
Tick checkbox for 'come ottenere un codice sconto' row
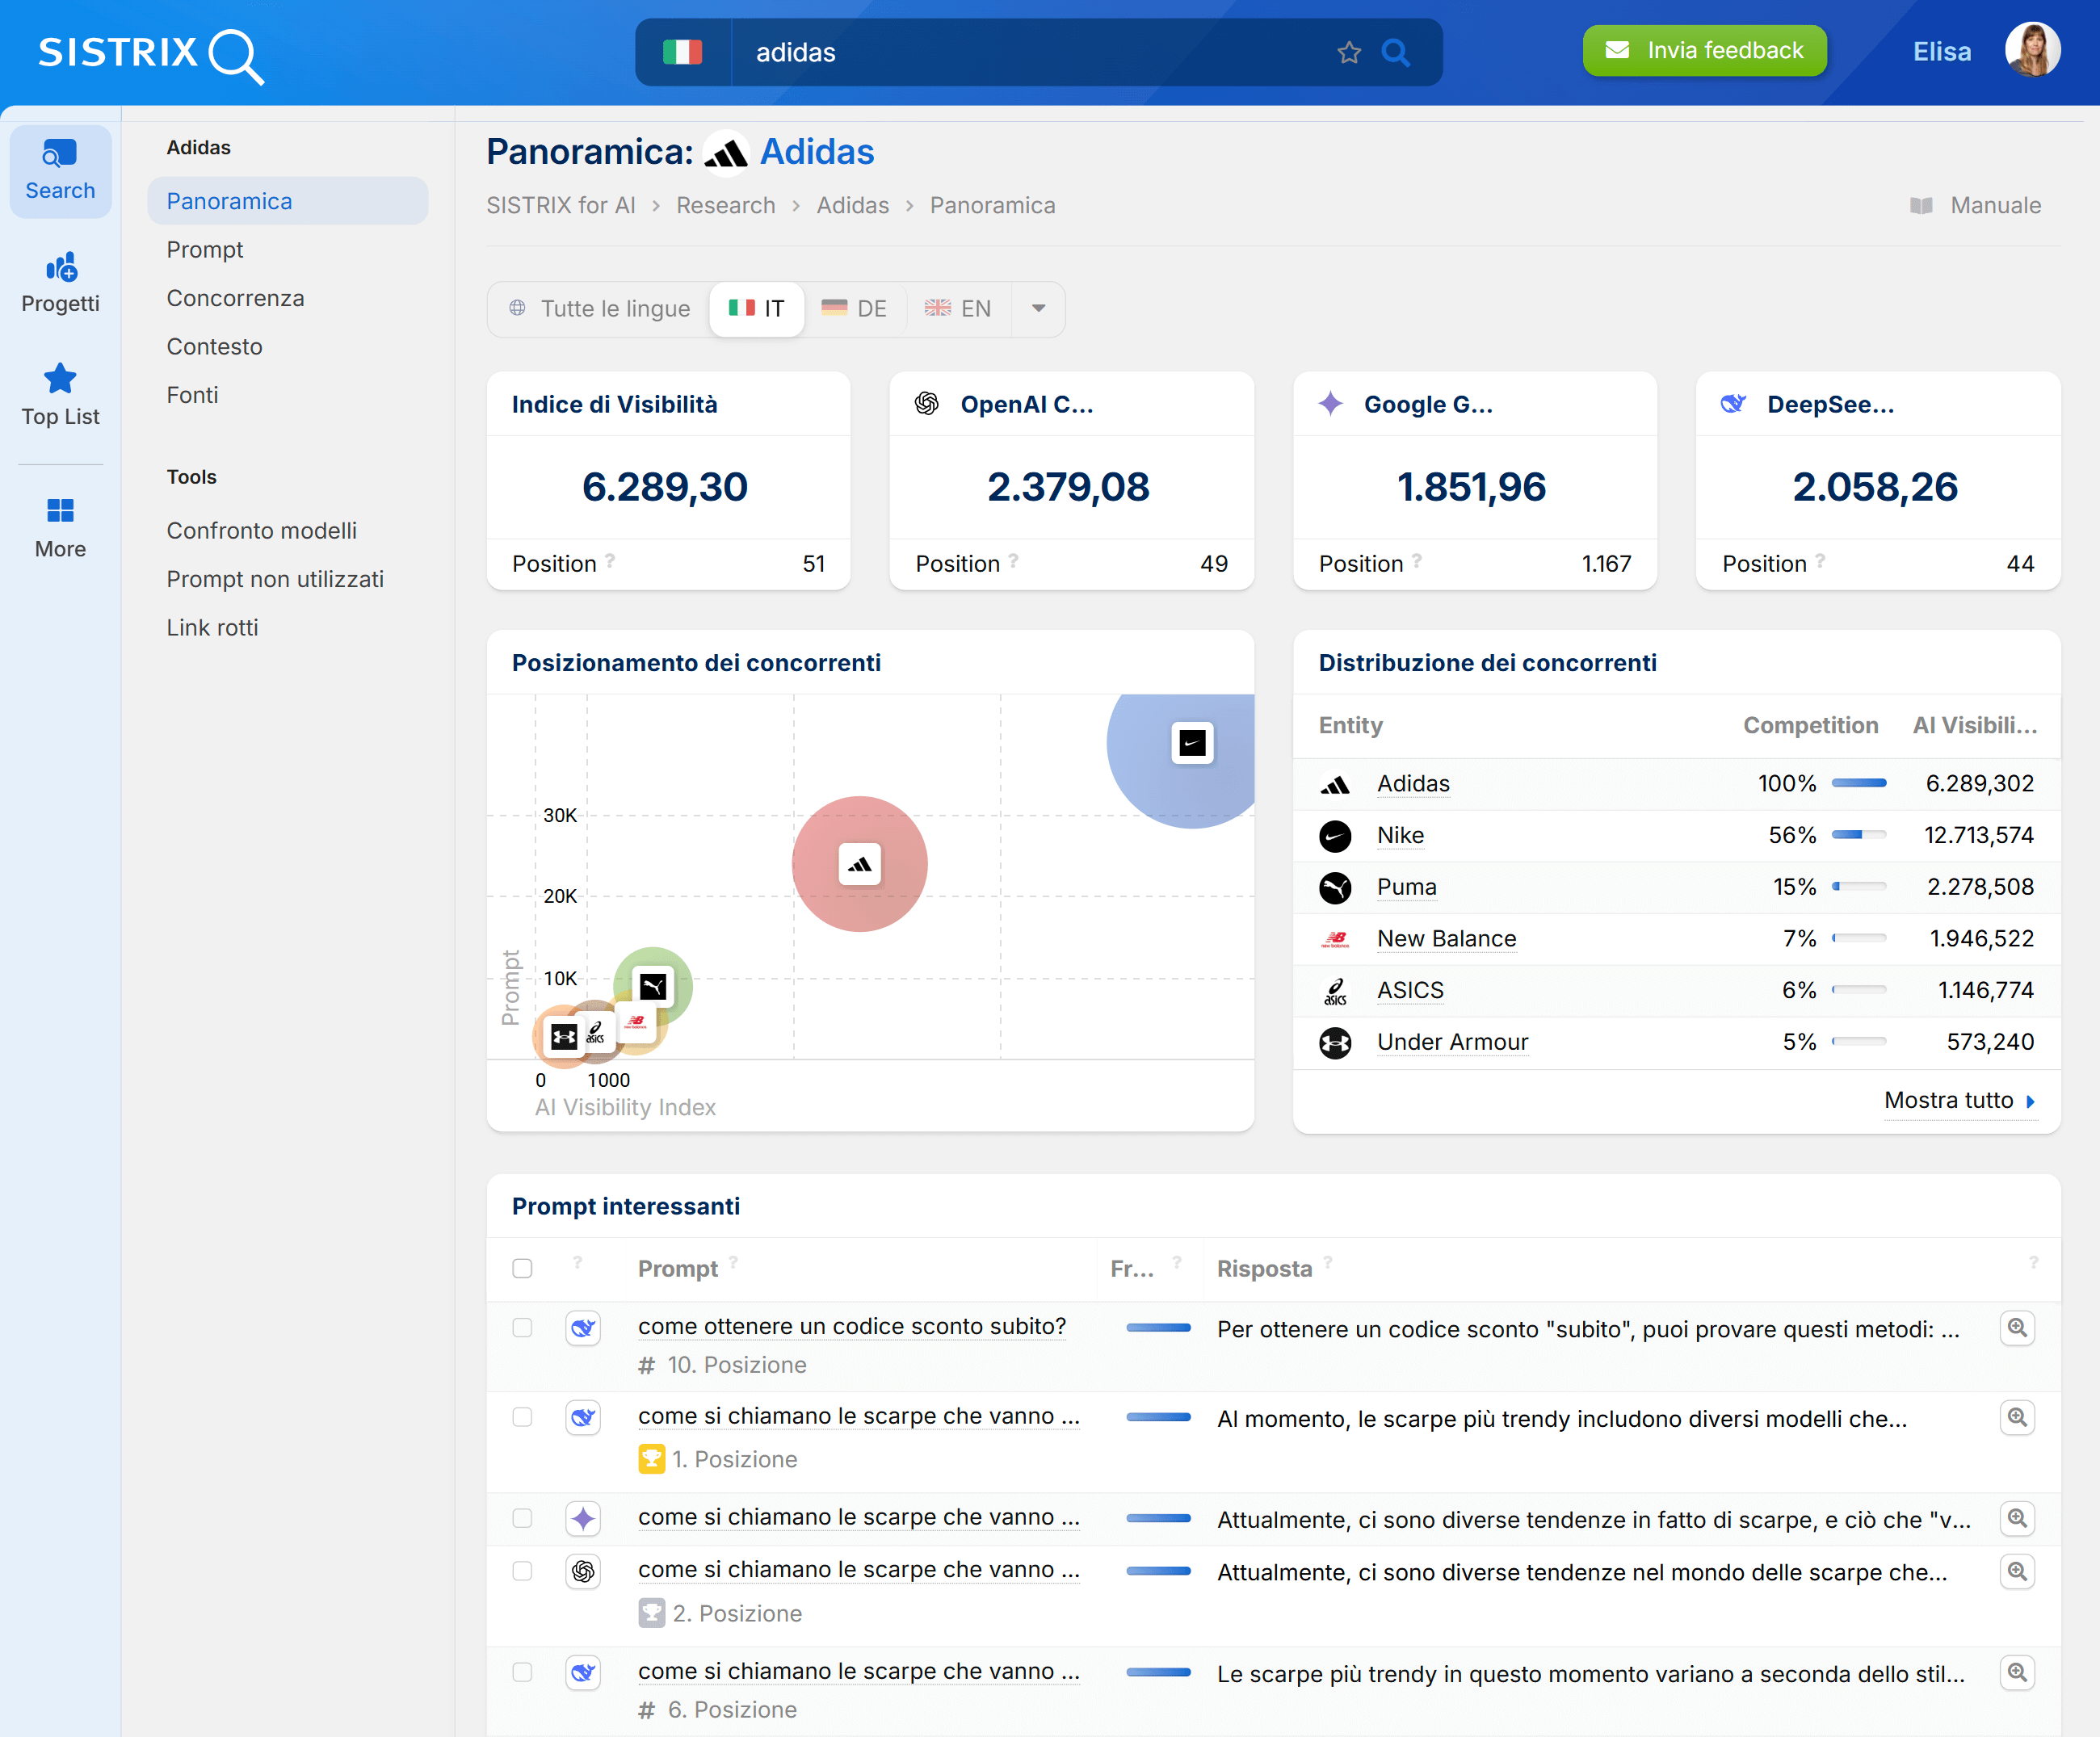[522, 1328]
